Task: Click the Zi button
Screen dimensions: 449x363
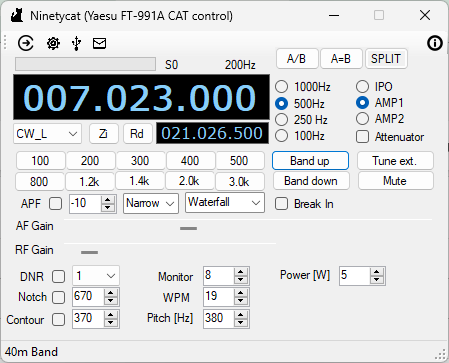Action: (104, 134)
